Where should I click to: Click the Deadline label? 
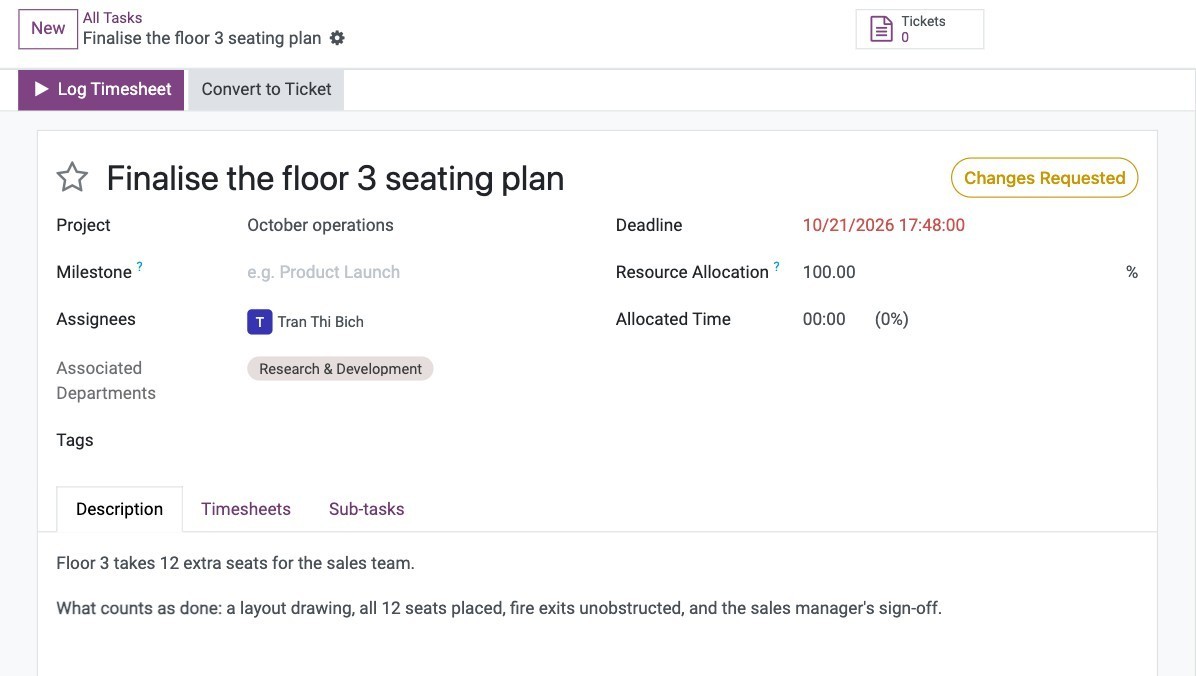(649, 225)
